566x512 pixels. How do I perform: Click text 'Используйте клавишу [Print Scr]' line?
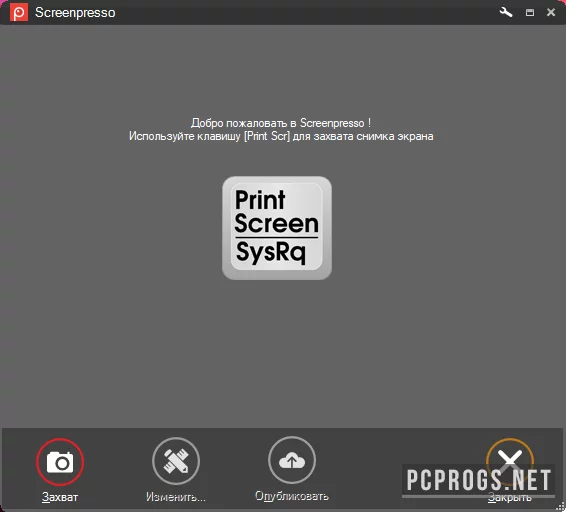[x=281, y=136]
